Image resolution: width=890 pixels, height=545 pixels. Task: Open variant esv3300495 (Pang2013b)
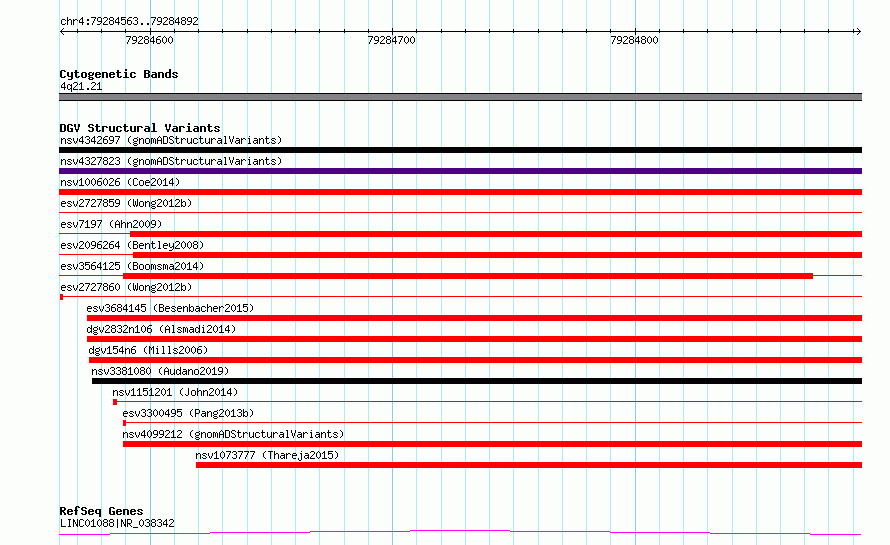point(188,413)
